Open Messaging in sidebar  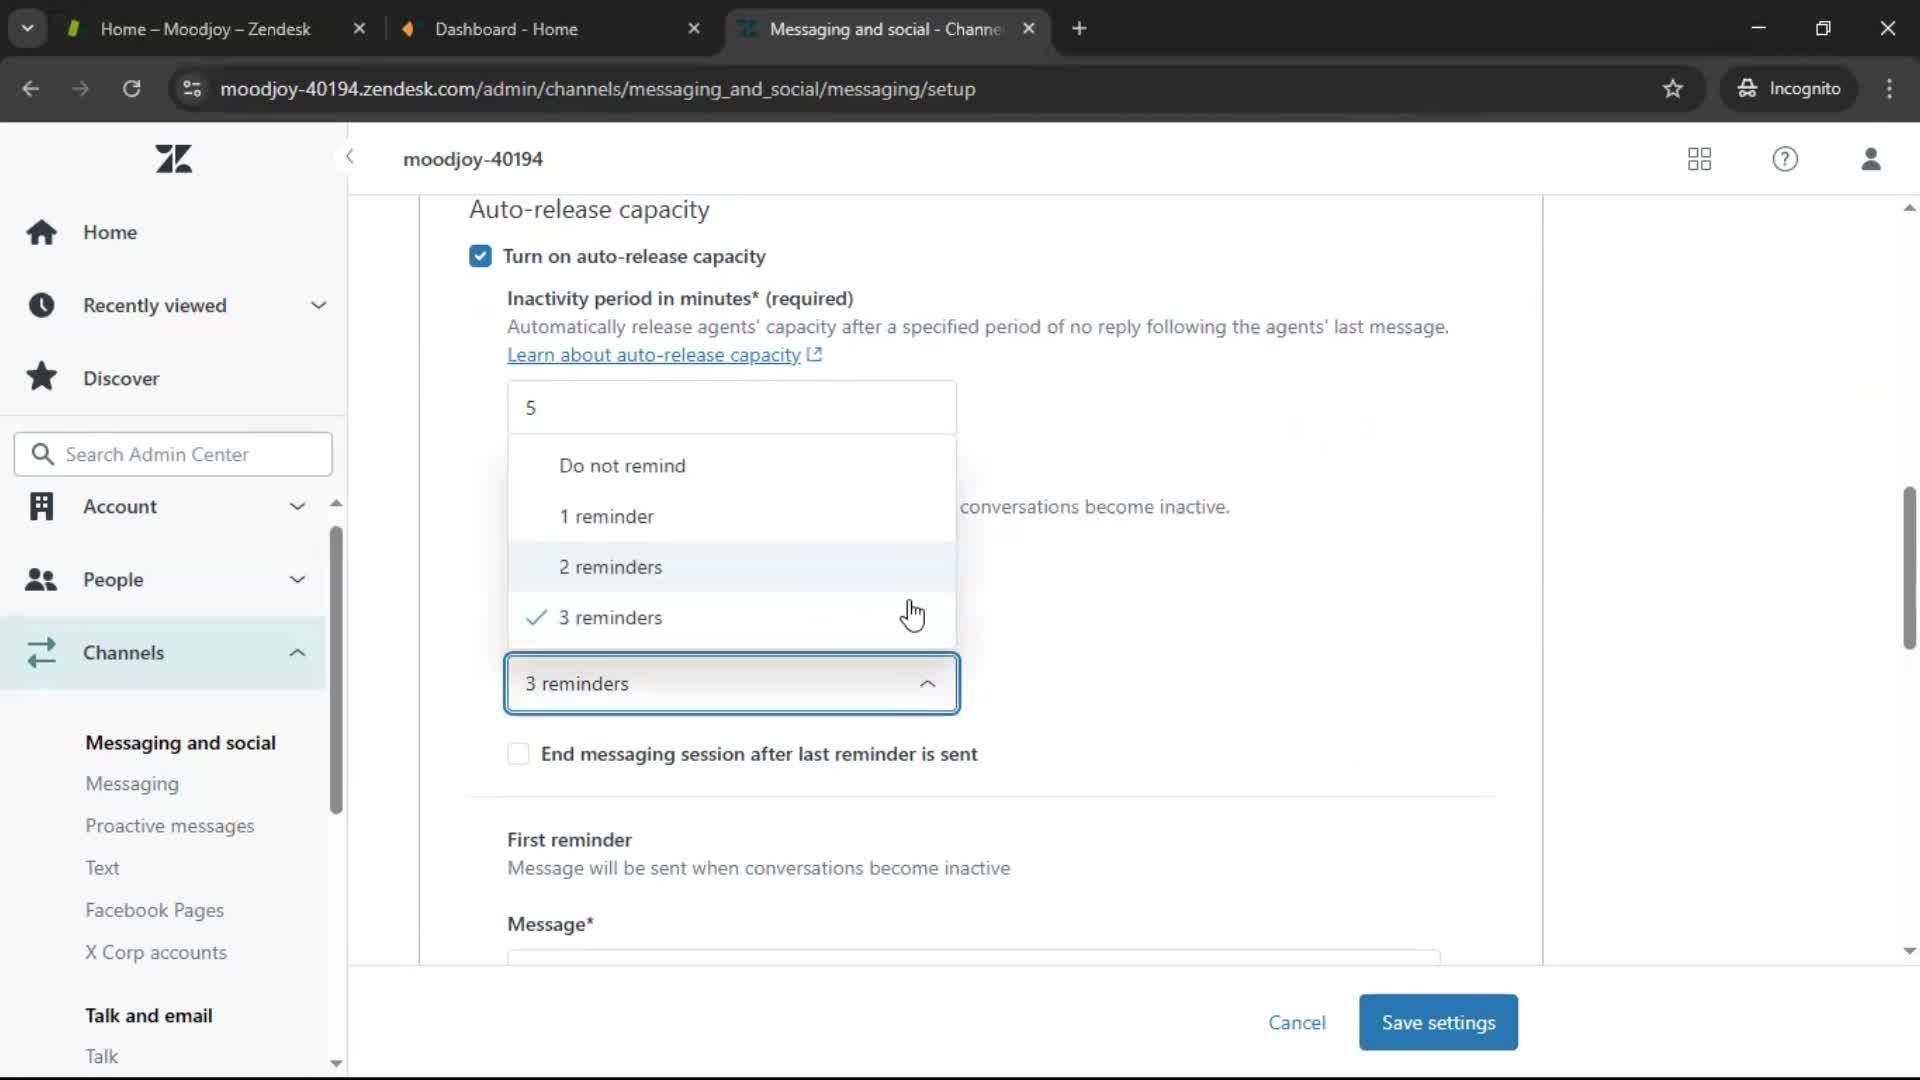(132, 784)
